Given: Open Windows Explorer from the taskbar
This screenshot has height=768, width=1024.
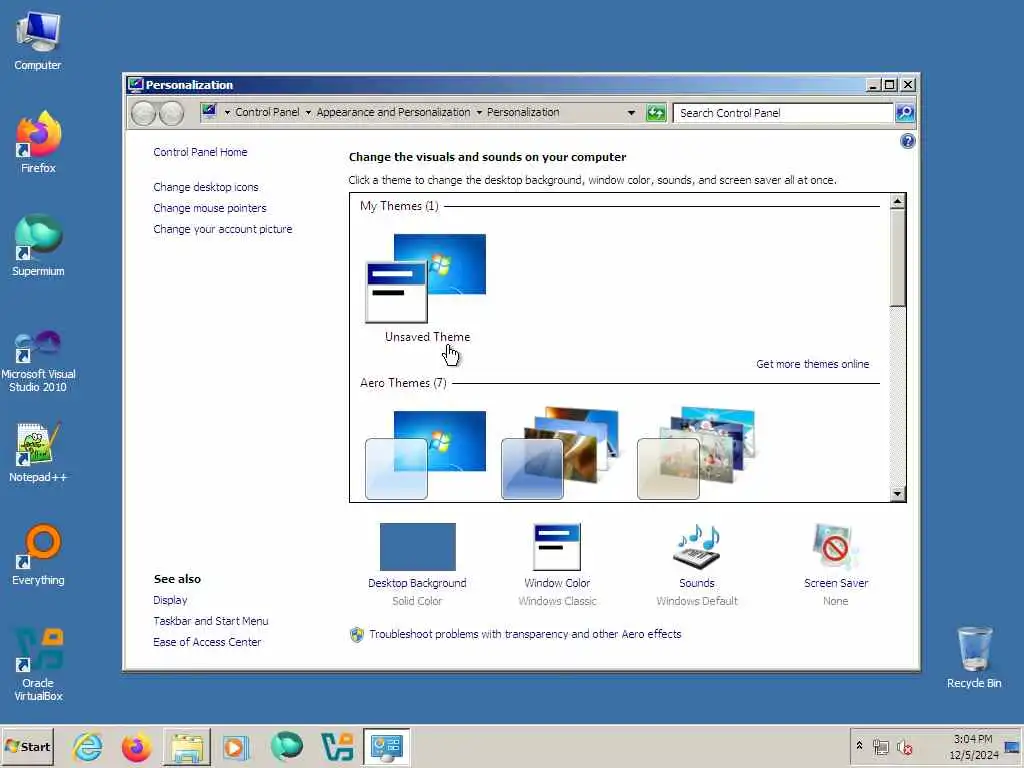Looking at the screenshot, I should click(x=186, y=746).
